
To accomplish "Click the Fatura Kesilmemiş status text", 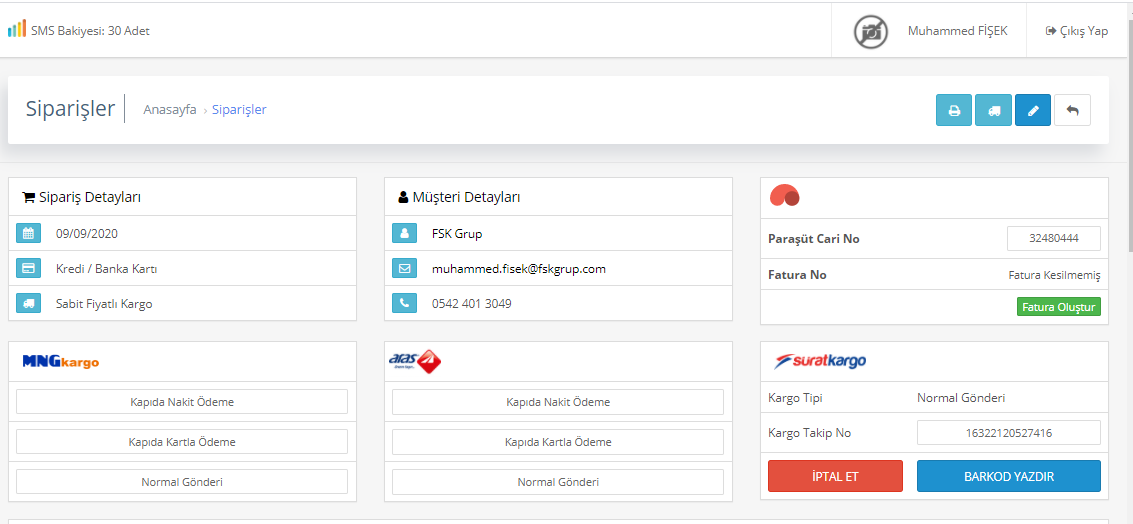I will 1054,275.
